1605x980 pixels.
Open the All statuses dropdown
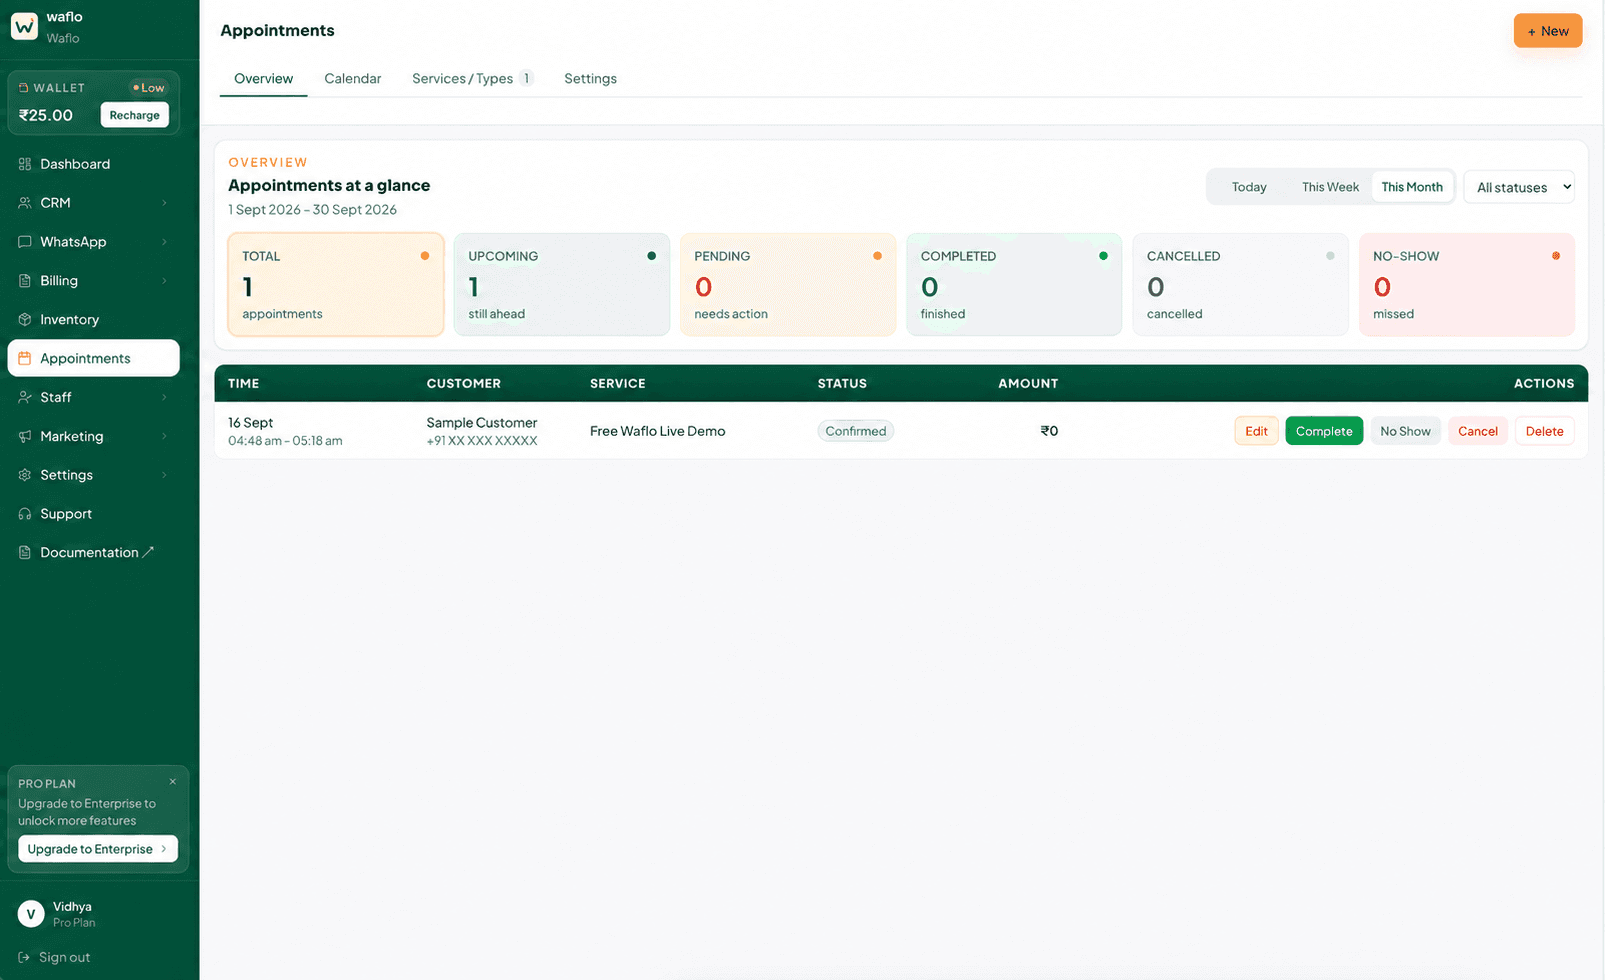[x=1519, y=187]
